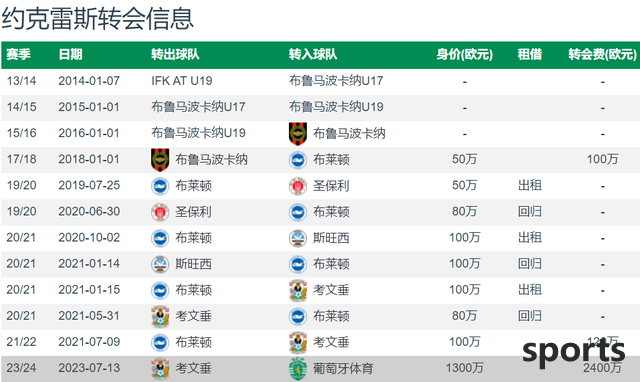The height and width of the screenshot is (382, 640).
Task: Click Brommapojkarna crest in 17/18 row
Action: [160, 160]
